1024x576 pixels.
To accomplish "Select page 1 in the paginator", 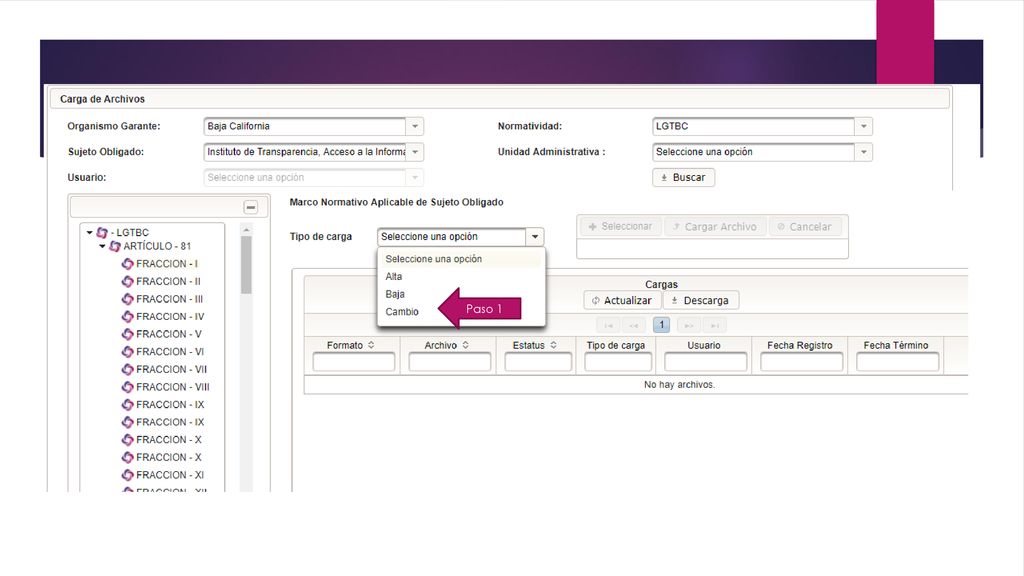I will click(x=661, y=325).
